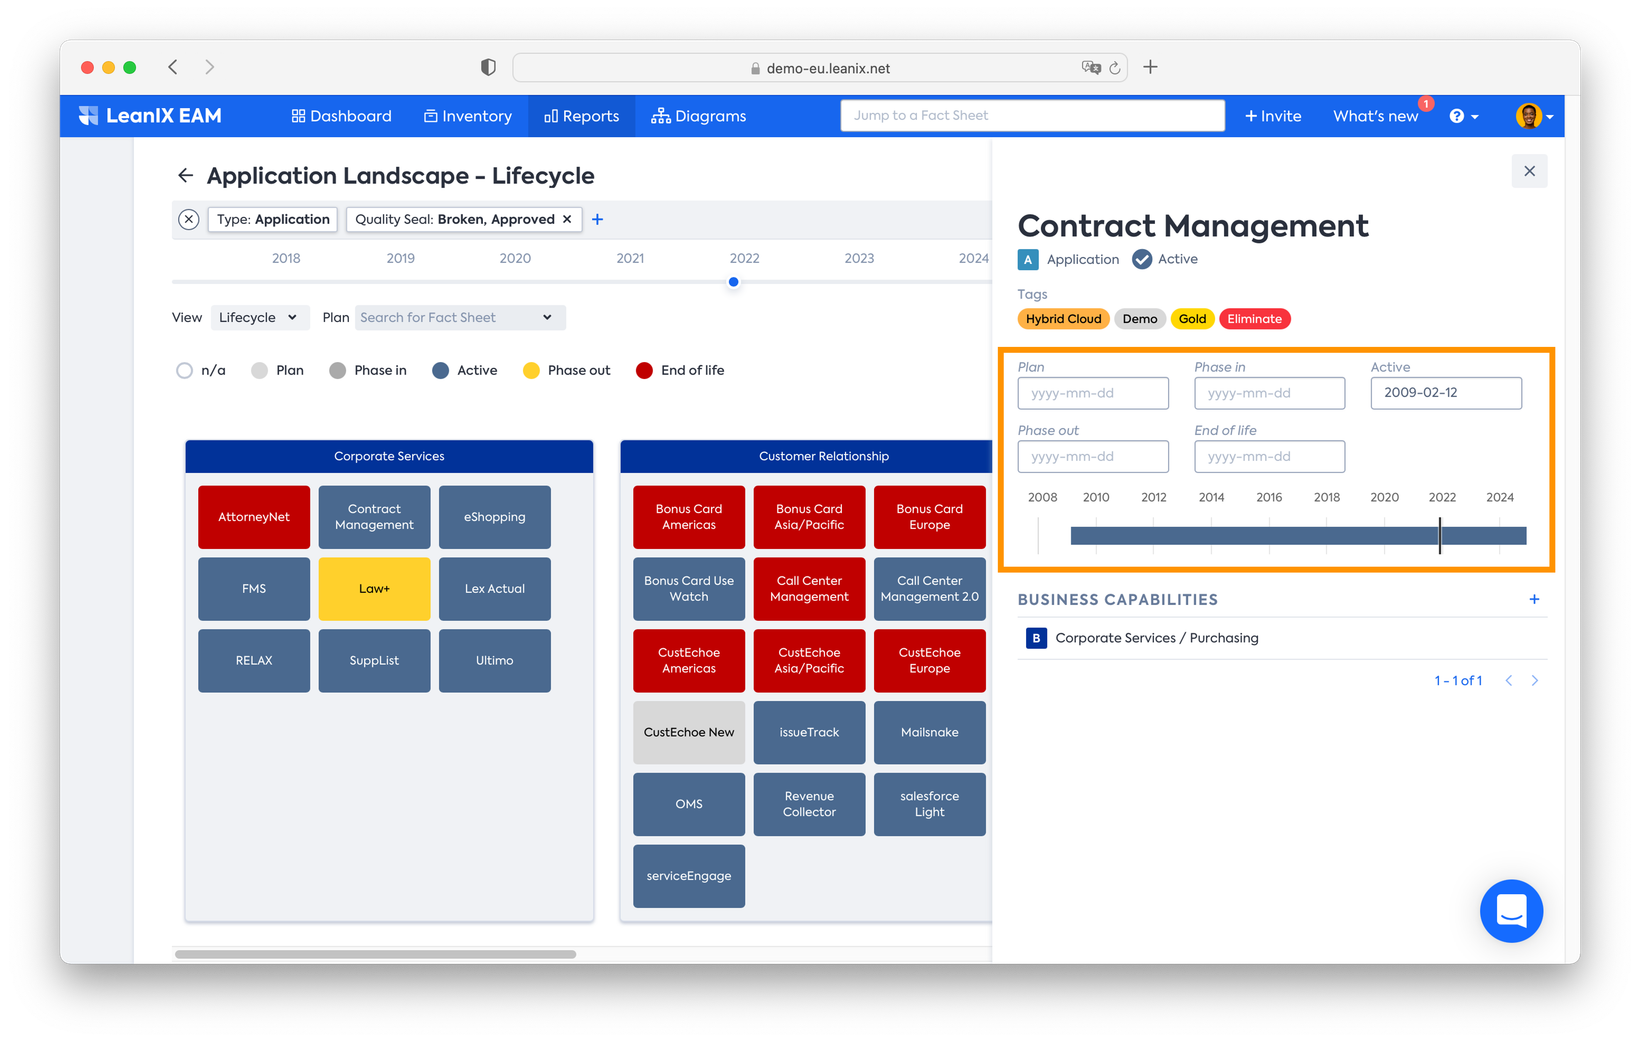This screenshot has height=1042, width=1640.
Task: Click the What's new notification badge
Action: 1426,104
